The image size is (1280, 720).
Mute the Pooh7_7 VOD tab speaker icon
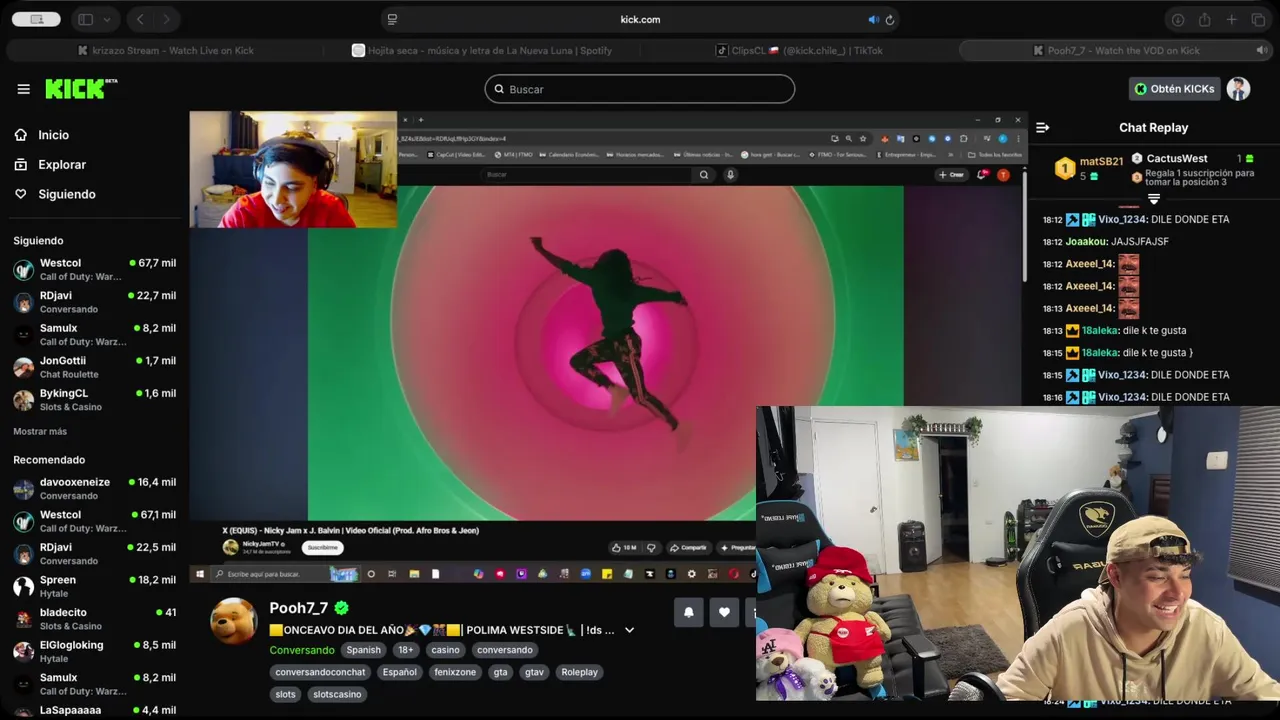point(1261,50)
